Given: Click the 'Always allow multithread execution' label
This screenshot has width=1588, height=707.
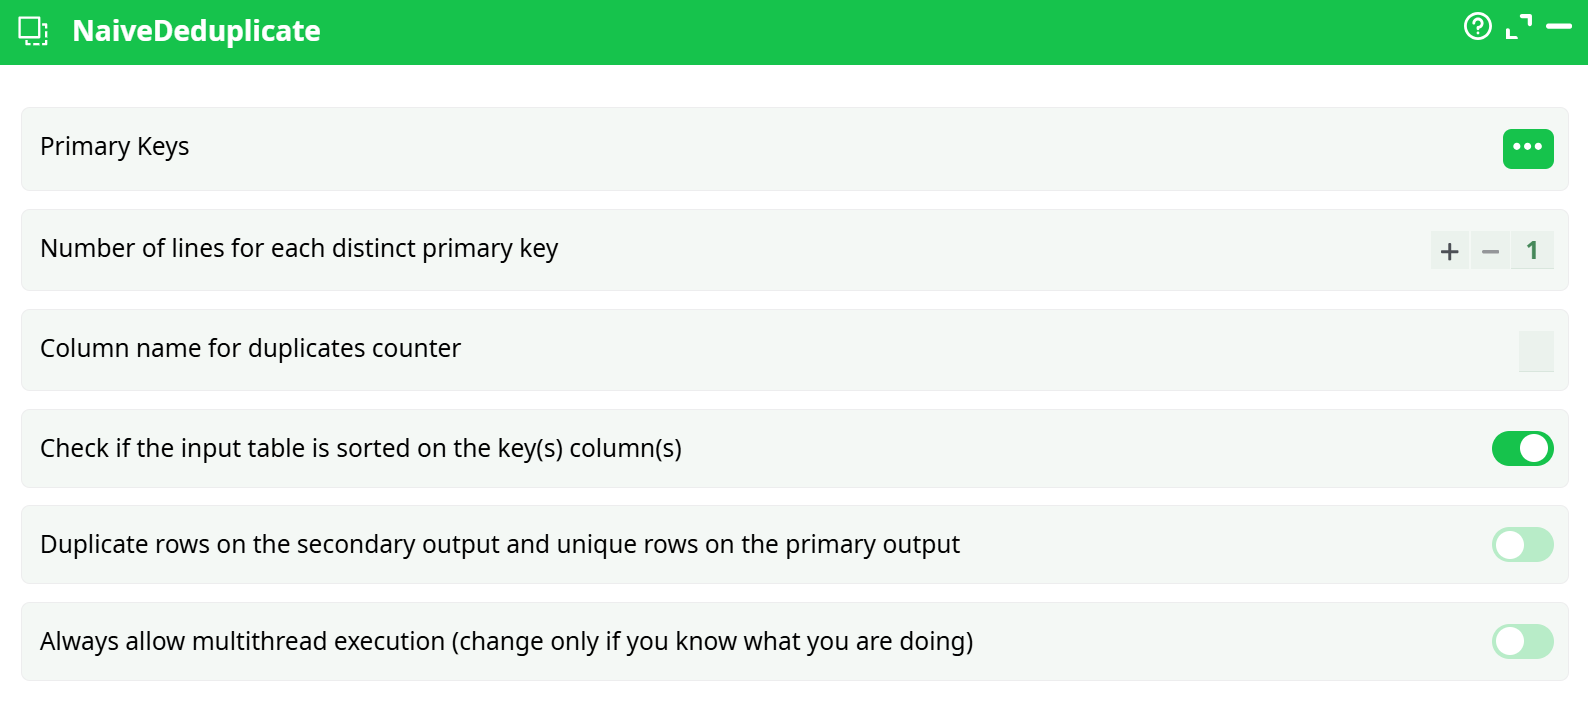Looking at the screenshot, I should [x=506, y=642].
